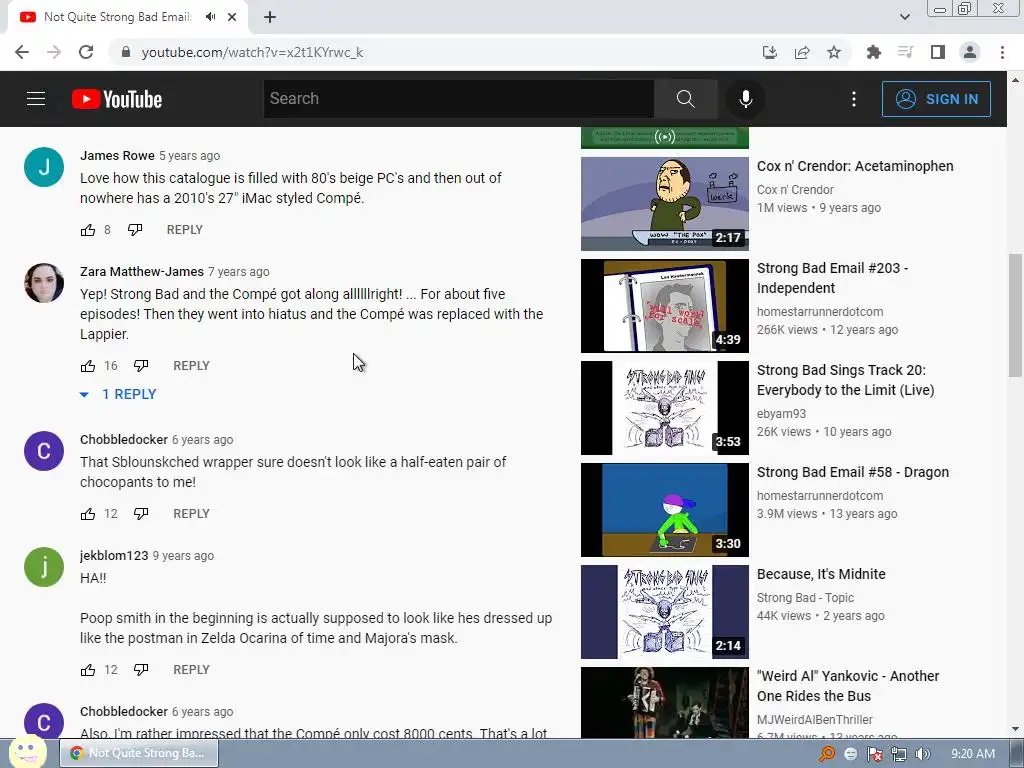Open ebyam93 channel link
1024x768 pixels.
click(781, 414)
